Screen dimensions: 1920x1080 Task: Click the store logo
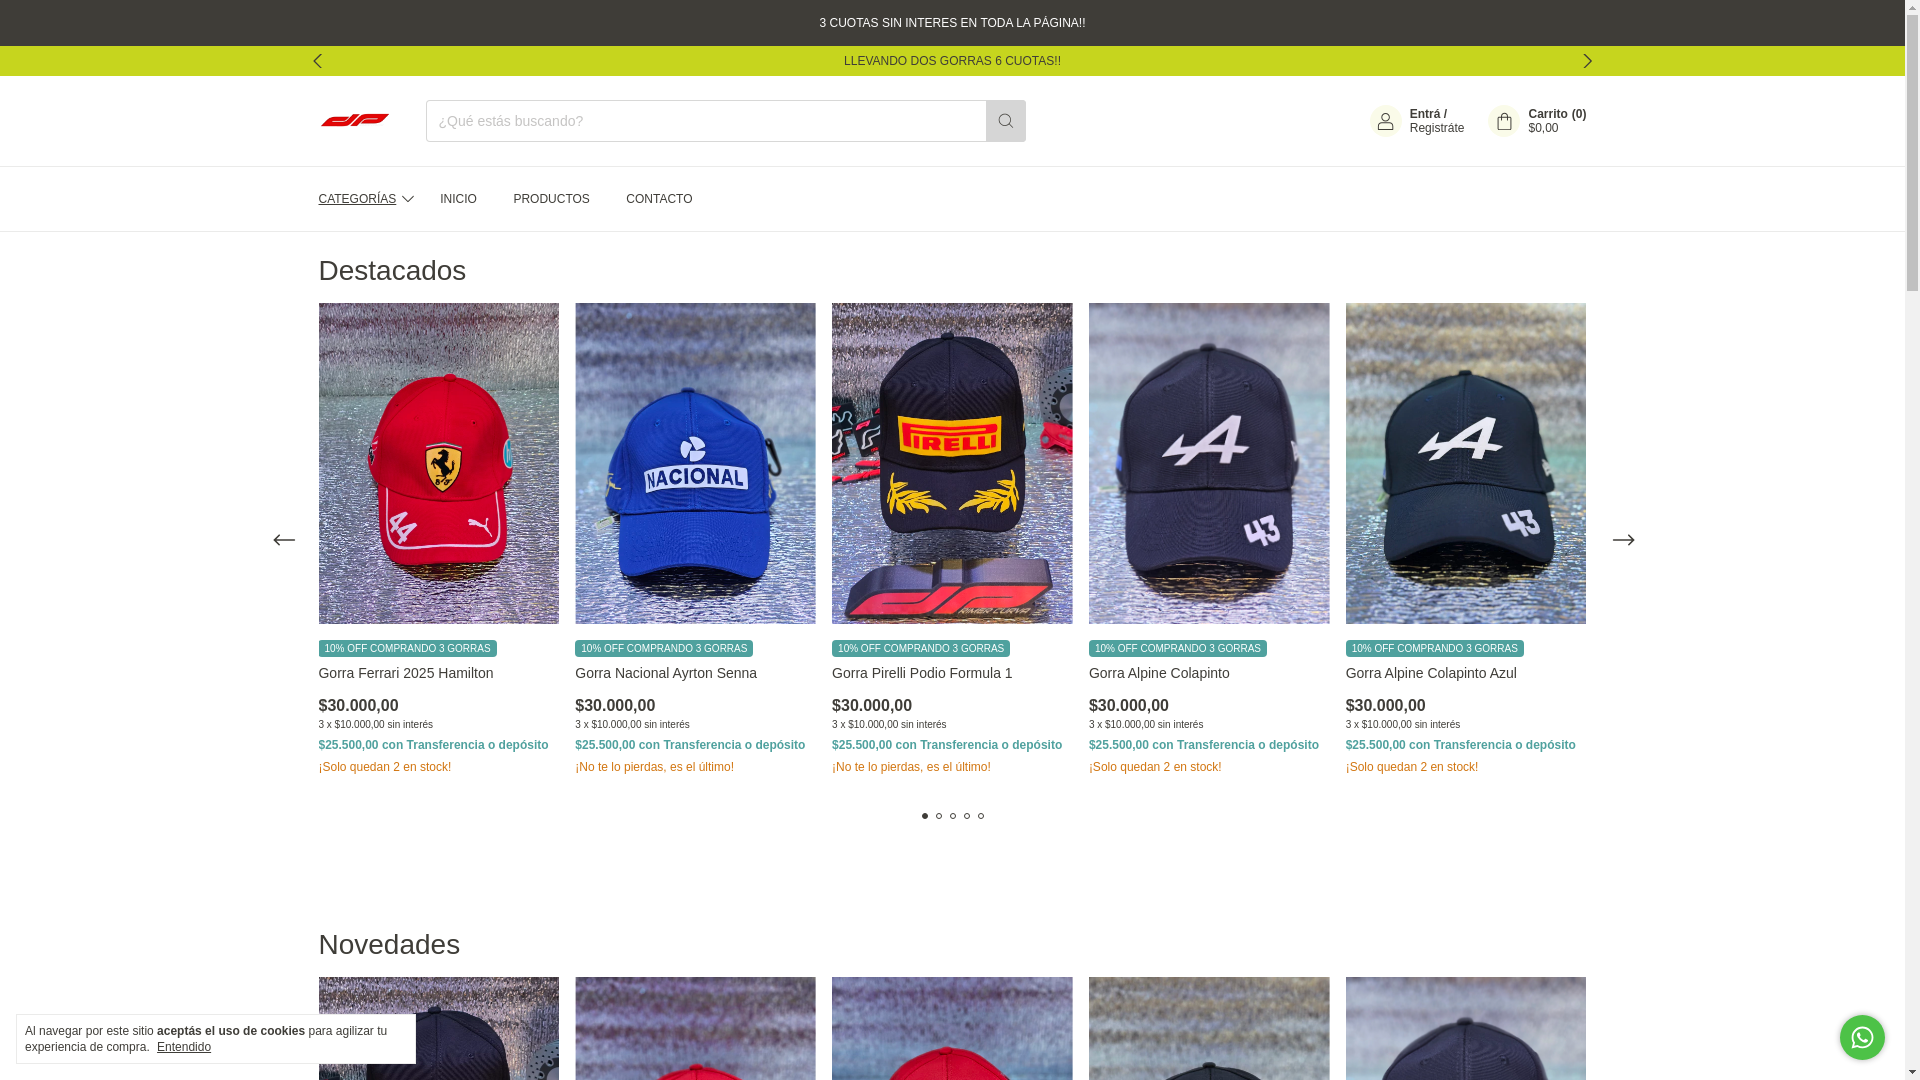tap(354, 120)
